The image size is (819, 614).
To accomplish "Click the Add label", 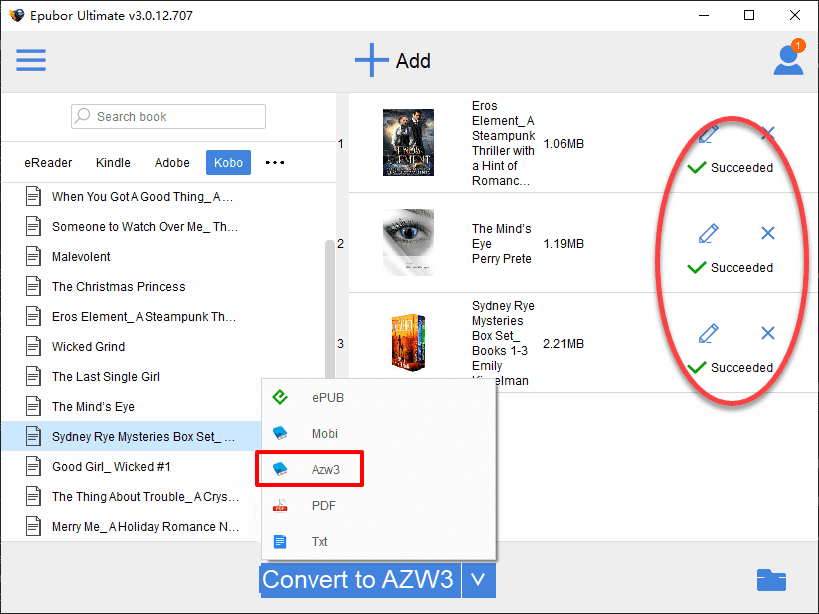I will pos(413,61).
